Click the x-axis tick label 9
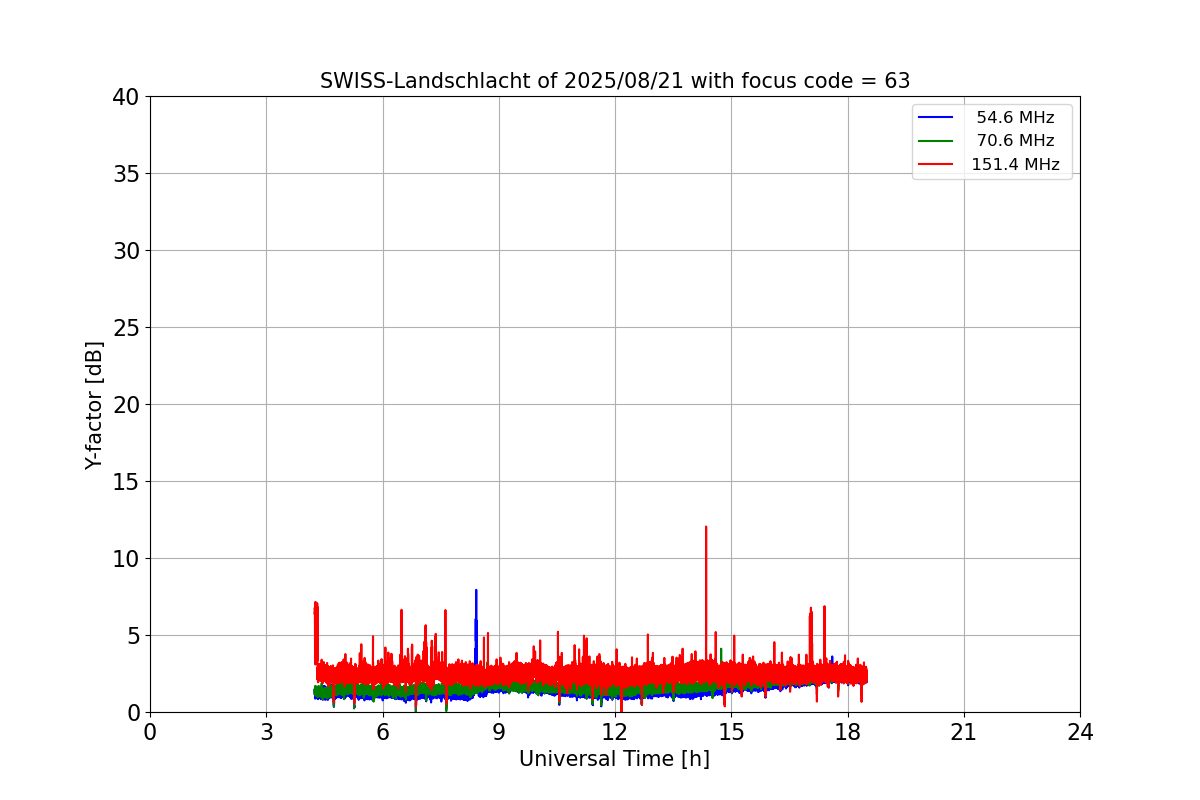Screen dimensions: 1200x800 point(499,732)
